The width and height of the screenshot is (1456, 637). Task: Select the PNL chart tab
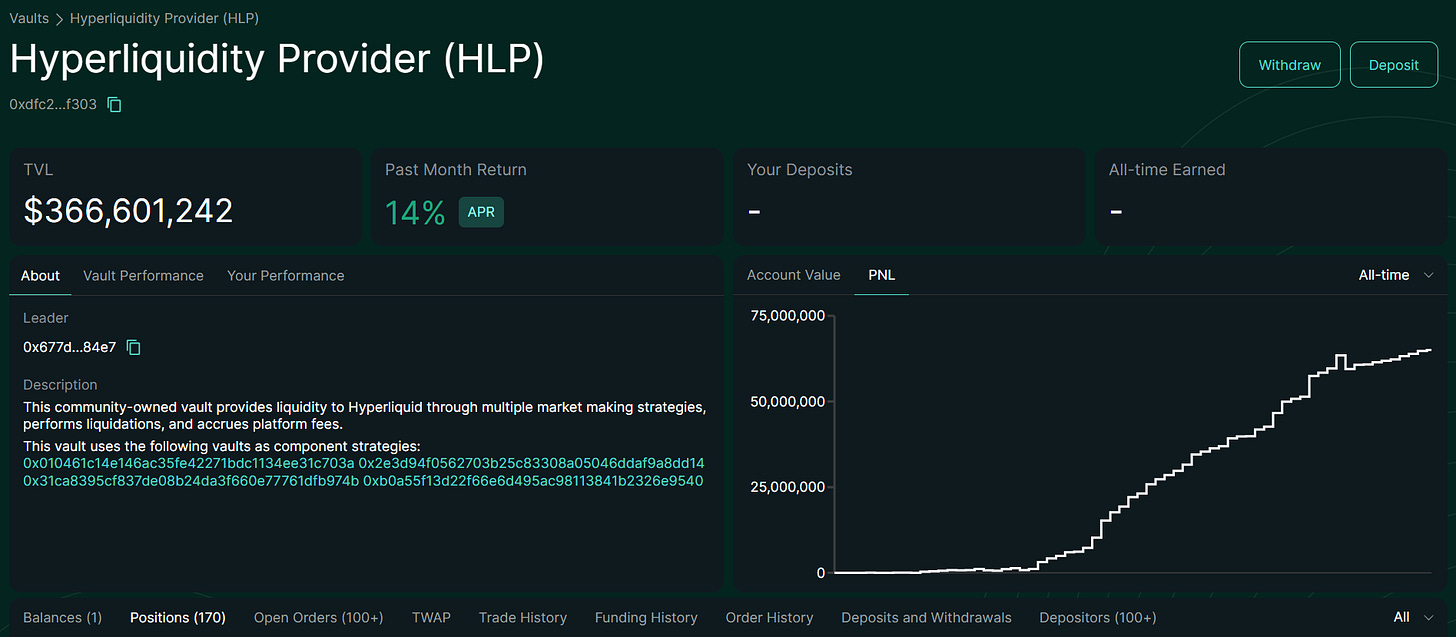pyautogui.click(x=881, y=274)
